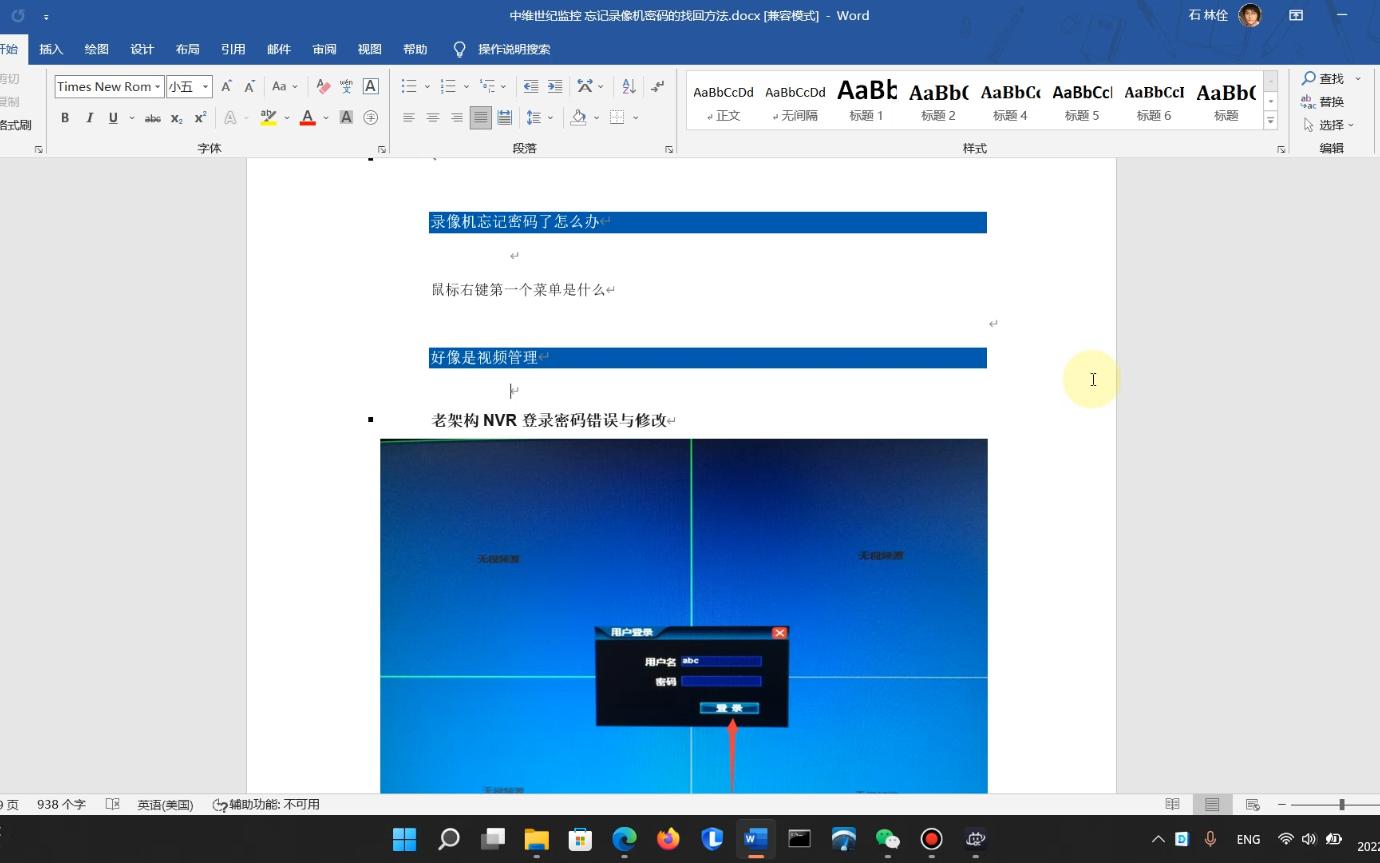This screenshot has width=1380, height=863.
Task: Open WeChat from the taskbar
Action: tap(887, 839)
